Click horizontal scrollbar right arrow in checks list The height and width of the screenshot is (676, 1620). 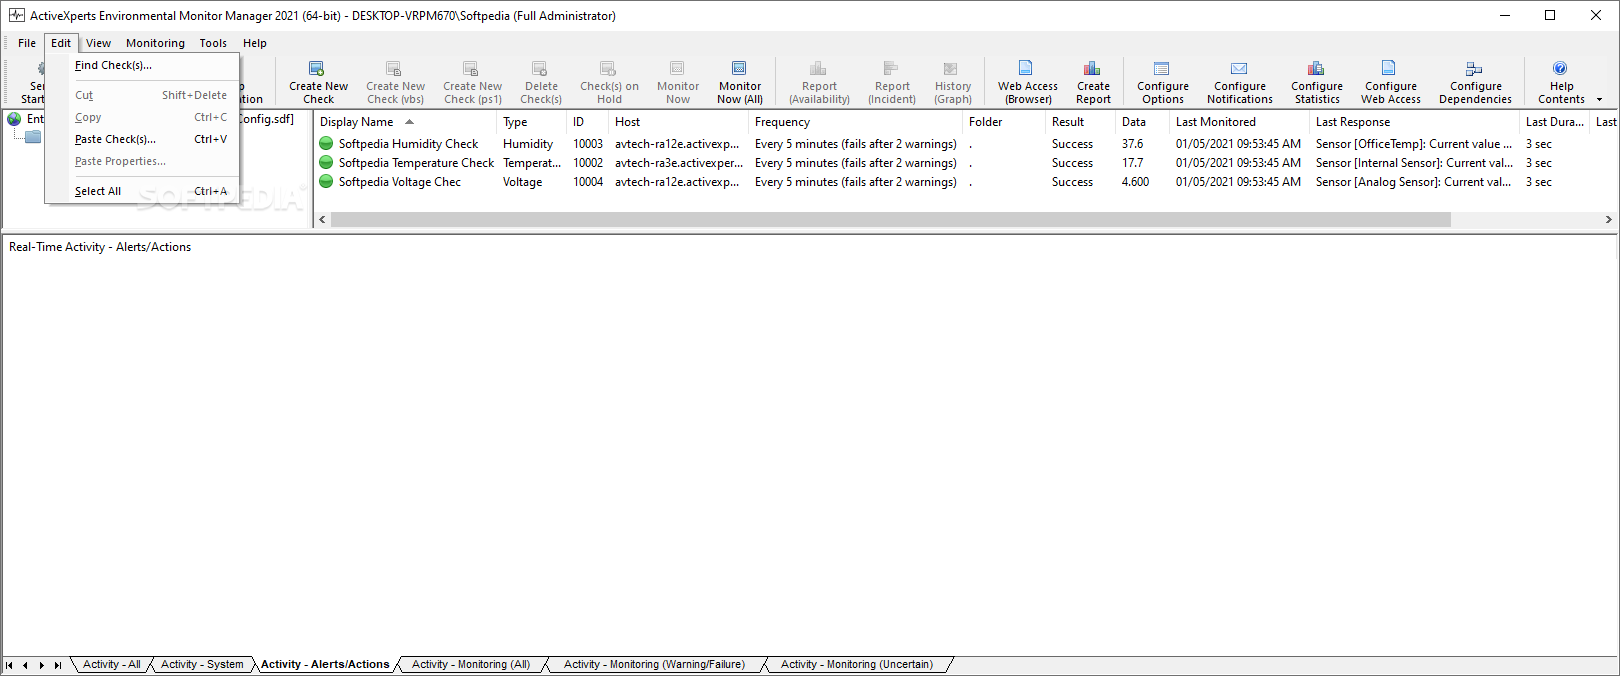pyautogui.click(x=1608, y=219)
